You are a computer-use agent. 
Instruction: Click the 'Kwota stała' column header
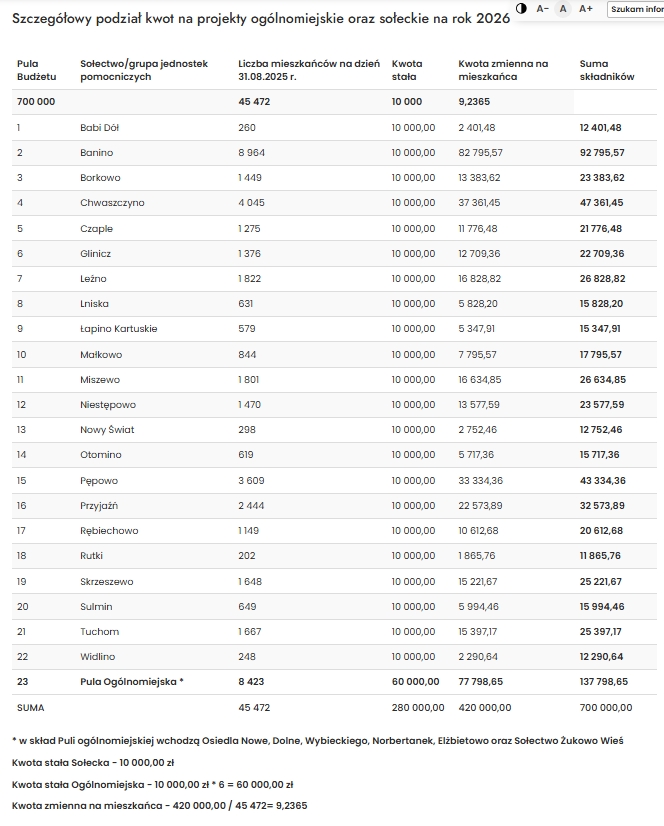click(x=407, y=70)
